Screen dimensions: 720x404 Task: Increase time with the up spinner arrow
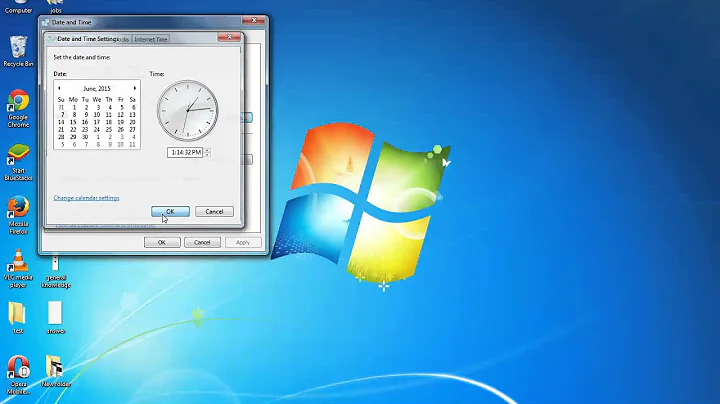pos(207,150)
